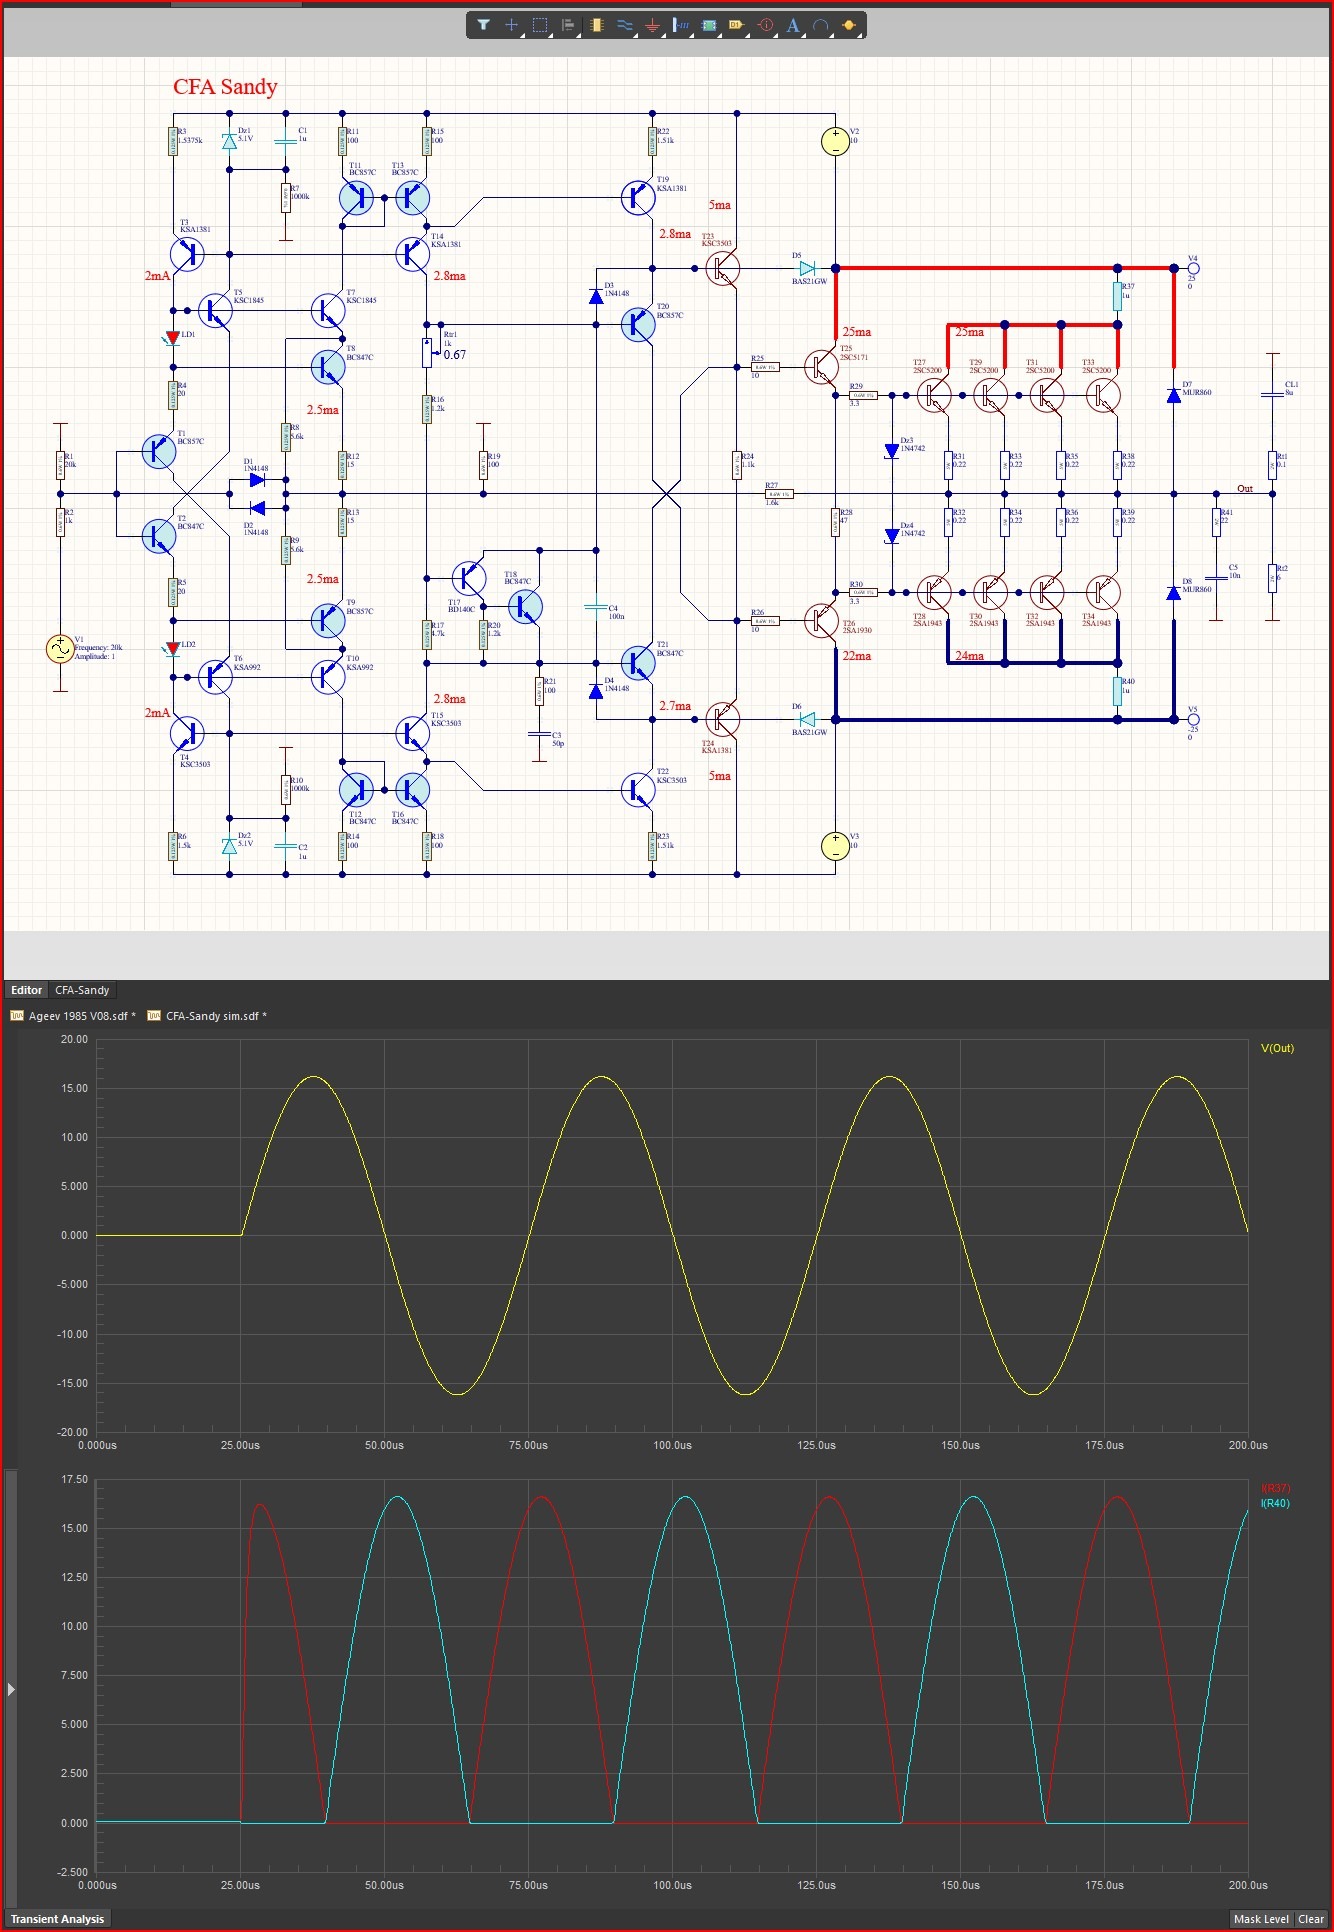Select the Place Part component tool

point(597,25)
